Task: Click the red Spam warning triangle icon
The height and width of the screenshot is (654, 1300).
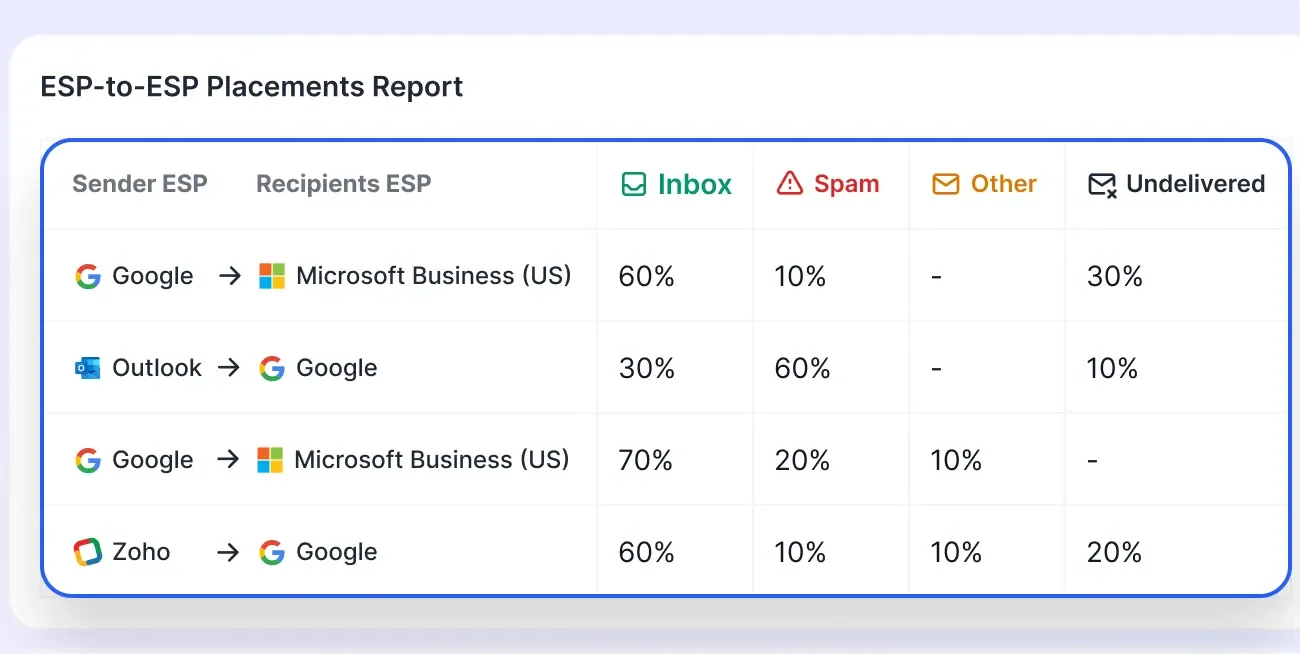Action: [x=789, y=183]
